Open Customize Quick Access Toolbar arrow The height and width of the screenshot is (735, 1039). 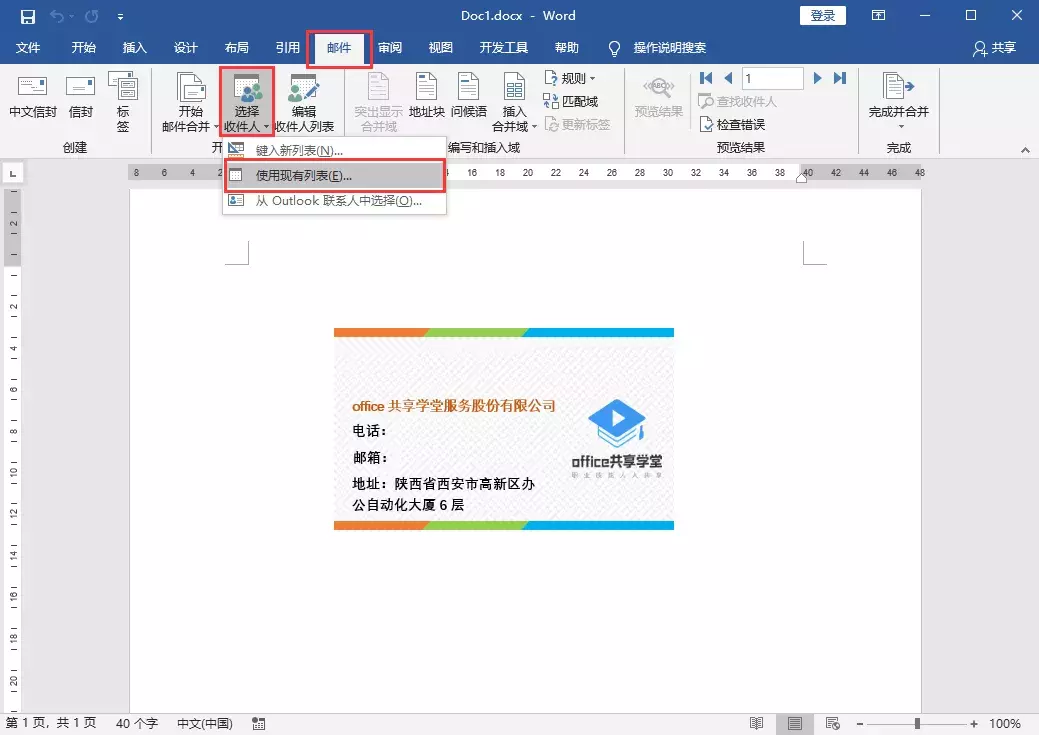point(120,17)
